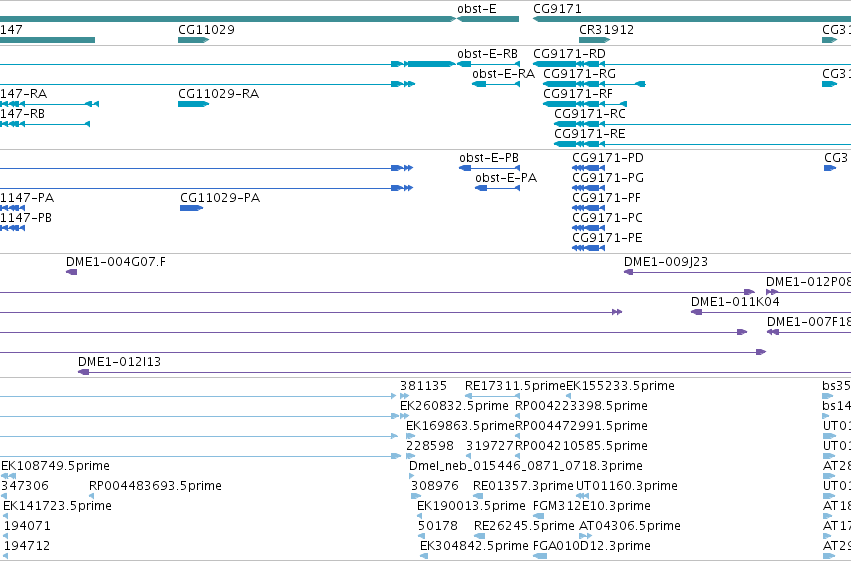Select the CG9171 gene label
This screenshot has height=561, width=851.
(x=557, y=9)
